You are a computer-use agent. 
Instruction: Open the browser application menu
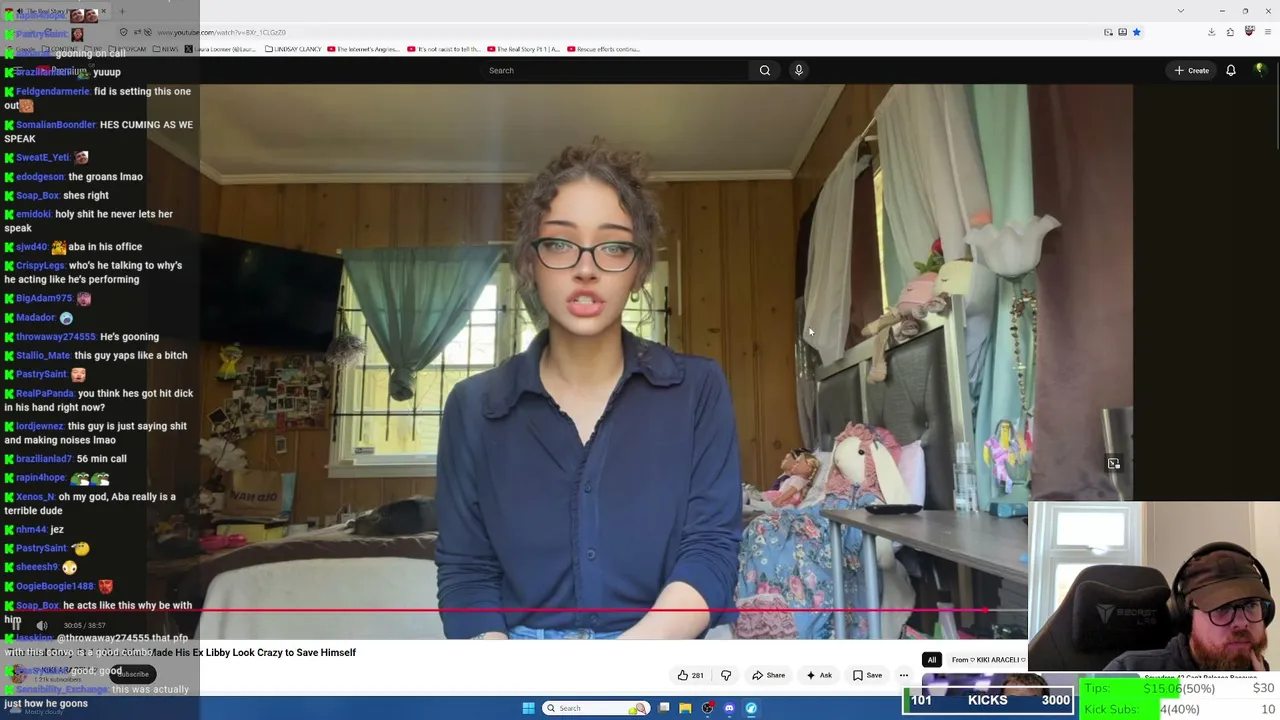pyautogui.click(x=1268, y=32)
